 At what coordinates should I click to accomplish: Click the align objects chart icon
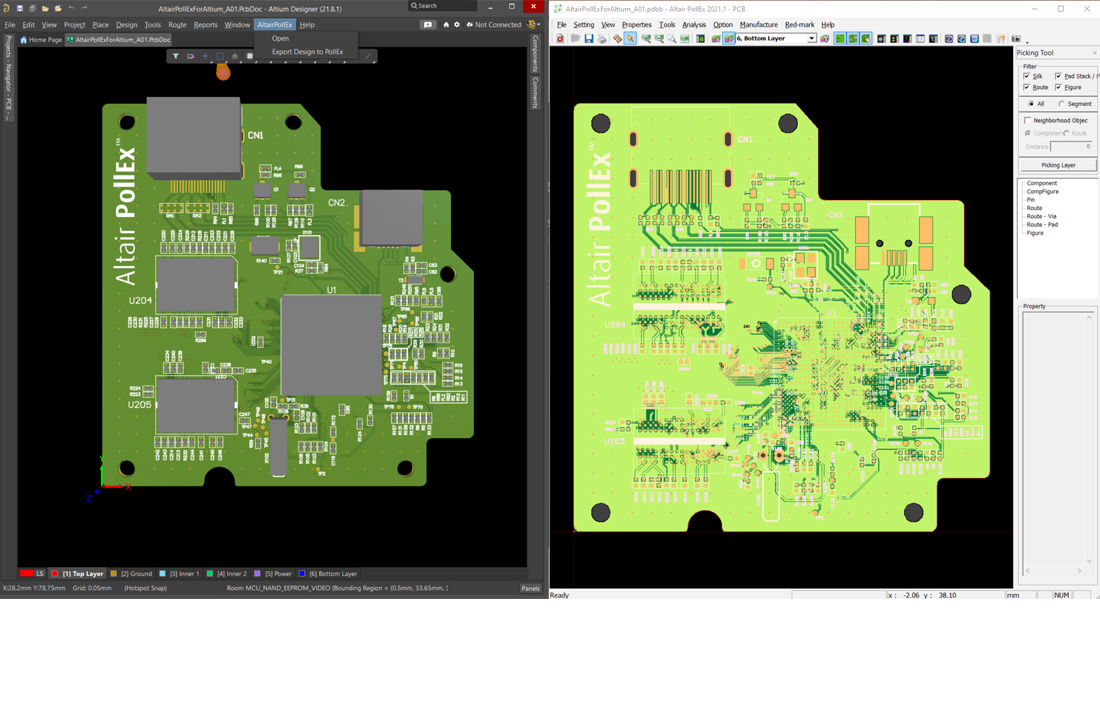pyautogui.click(x=234, y=56)
